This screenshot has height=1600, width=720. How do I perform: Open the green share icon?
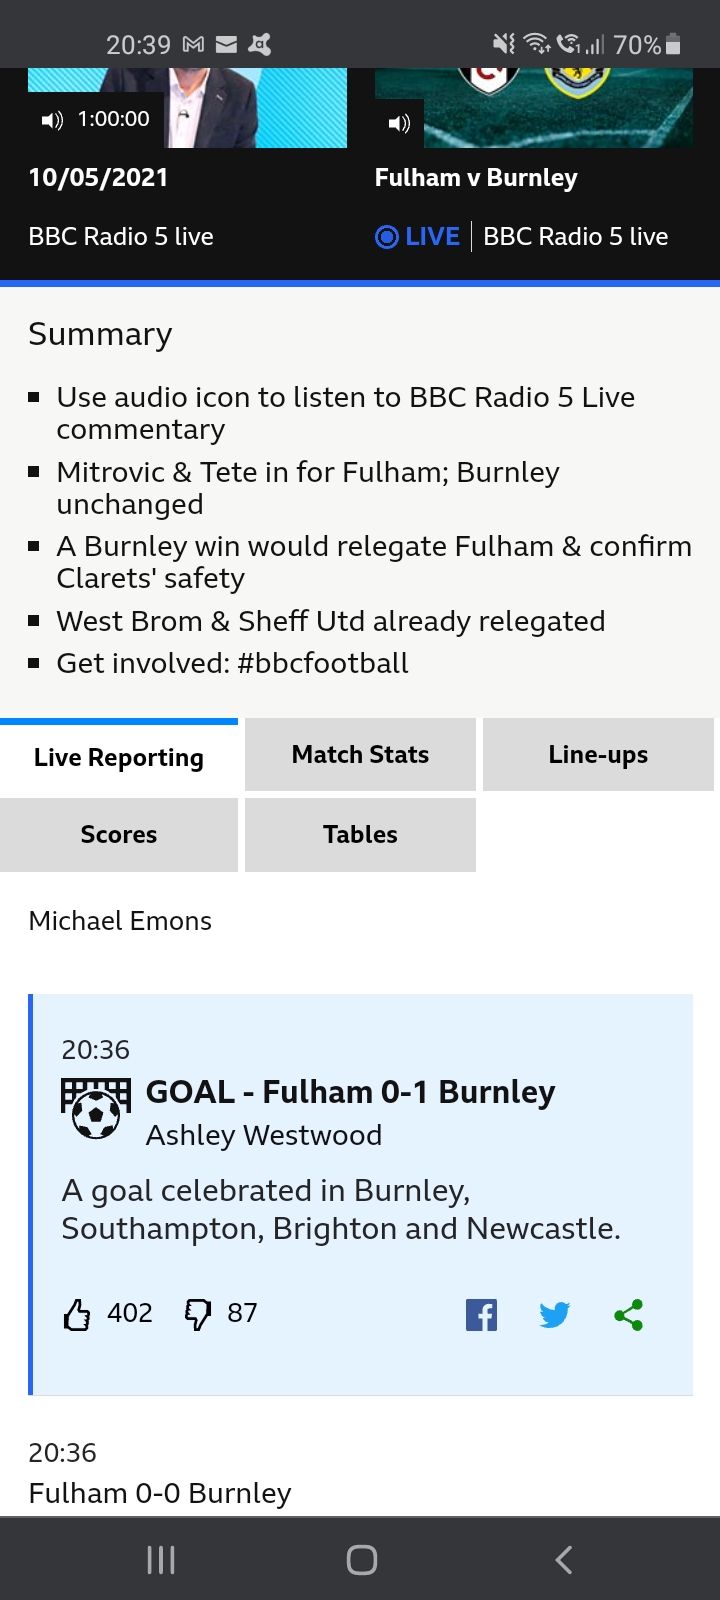coord(629,1315)
